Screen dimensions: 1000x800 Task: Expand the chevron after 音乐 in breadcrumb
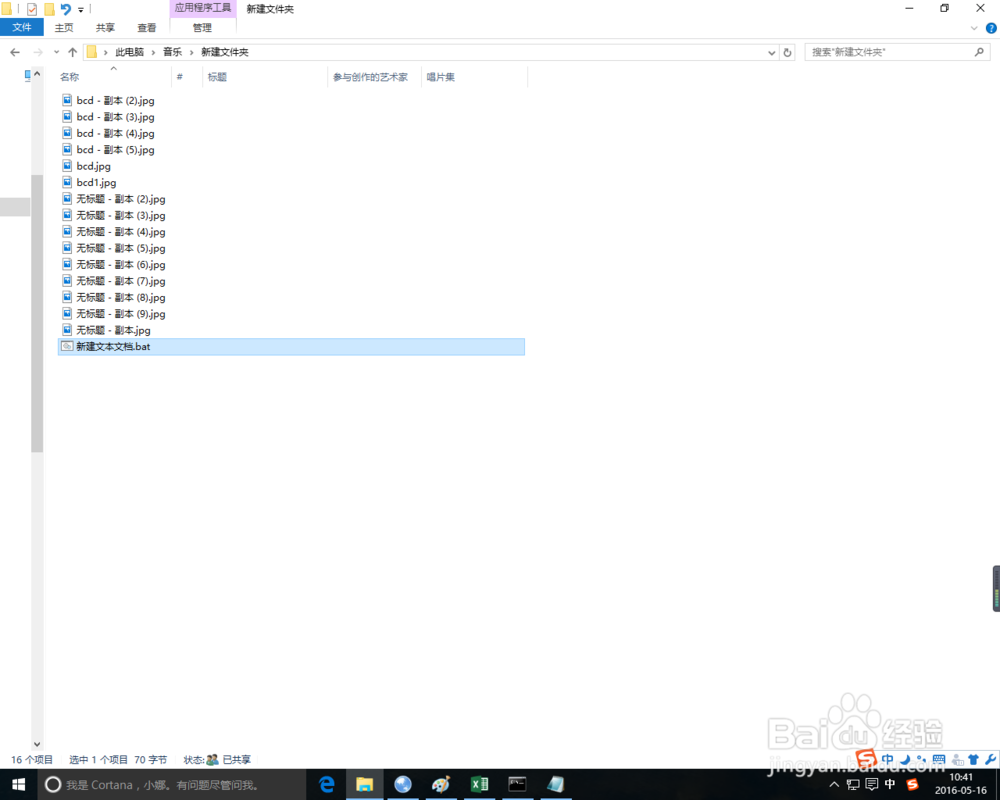coord(191,52)
